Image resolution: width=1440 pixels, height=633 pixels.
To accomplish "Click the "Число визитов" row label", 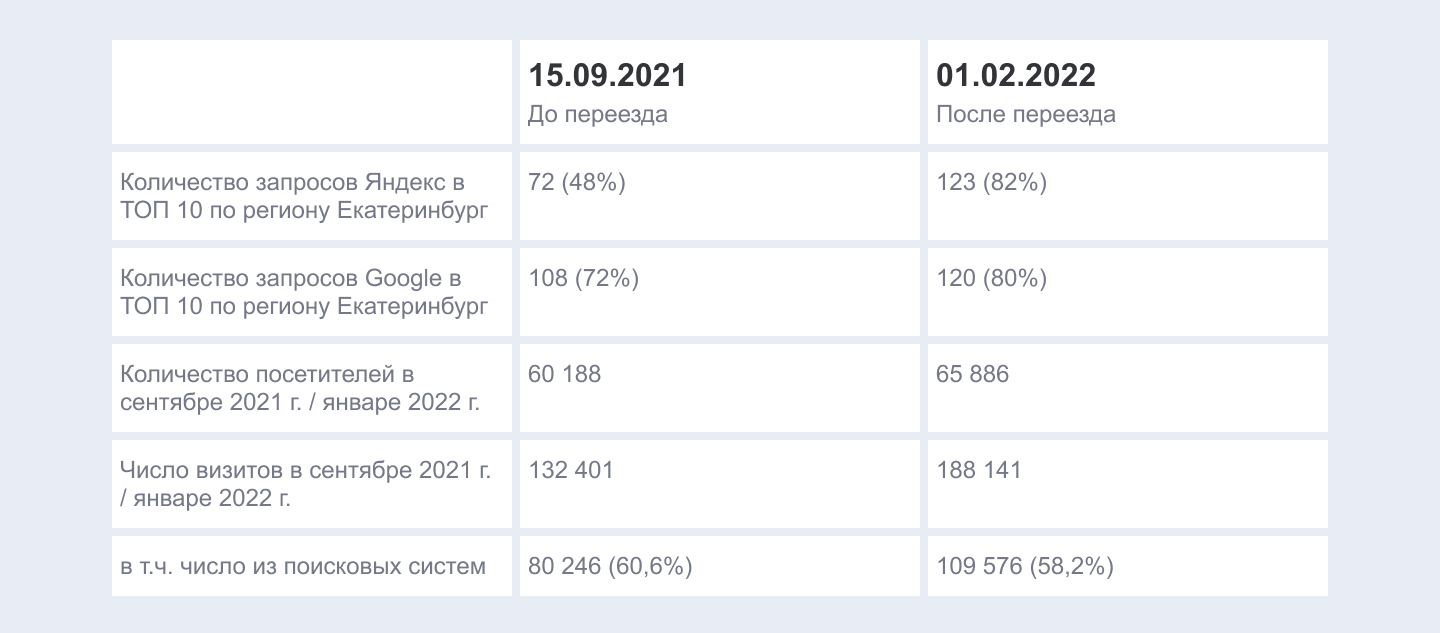I will tap(305, 484).
